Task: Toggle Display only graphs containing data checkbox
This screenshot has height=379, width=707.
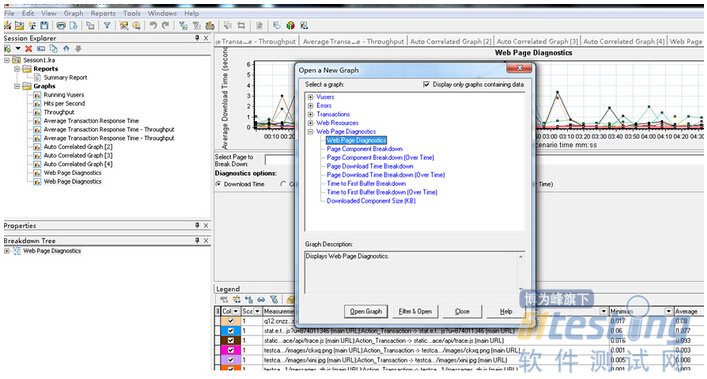Action: click(x=426, y=84)
